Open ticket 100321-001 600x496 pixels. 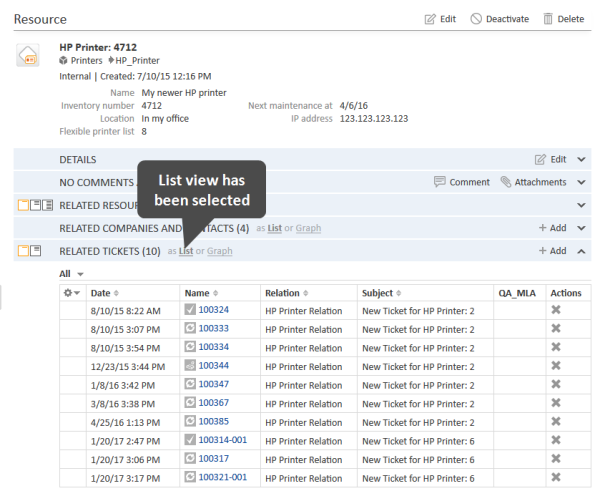[223, 477]
